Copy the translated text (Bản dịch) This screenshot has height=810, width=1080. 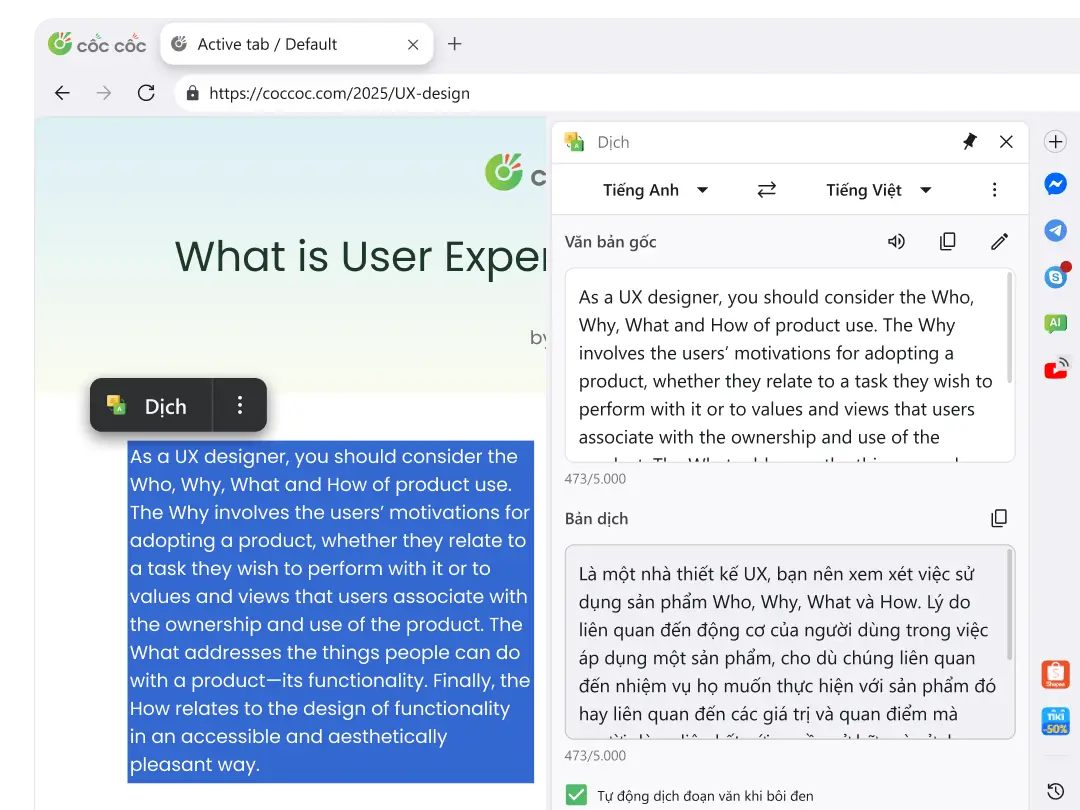pyautogui.click(x=998, y=518)
